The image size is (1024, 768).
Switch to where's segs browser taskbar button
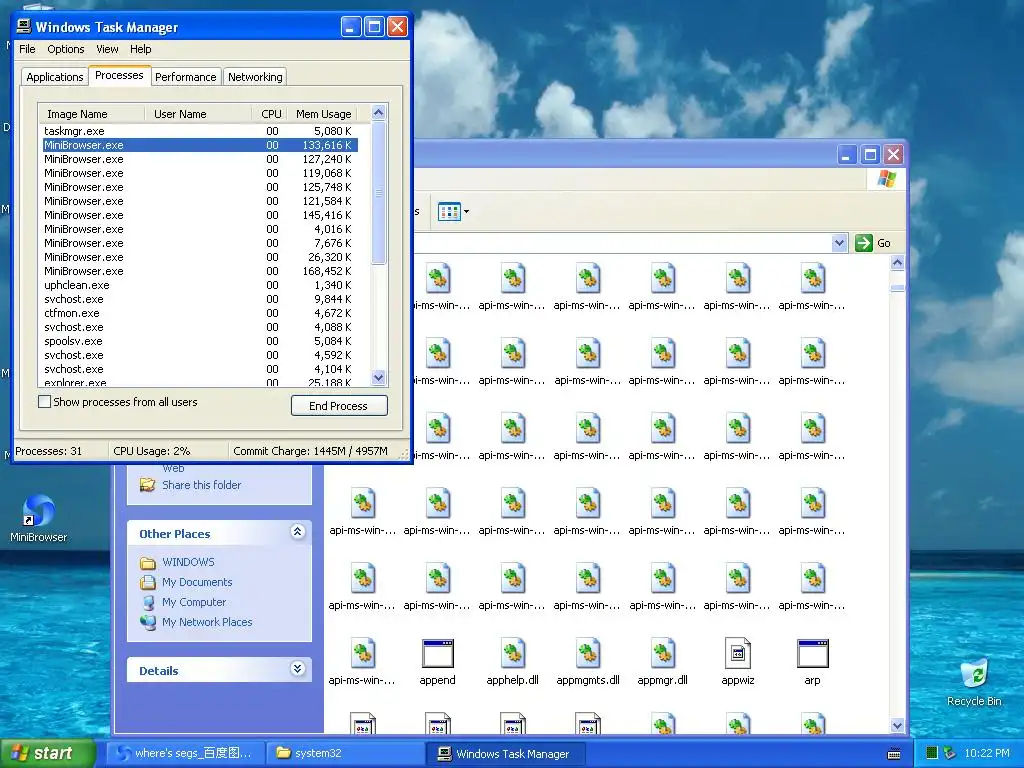pyautogui.click(x=186, y=754)
